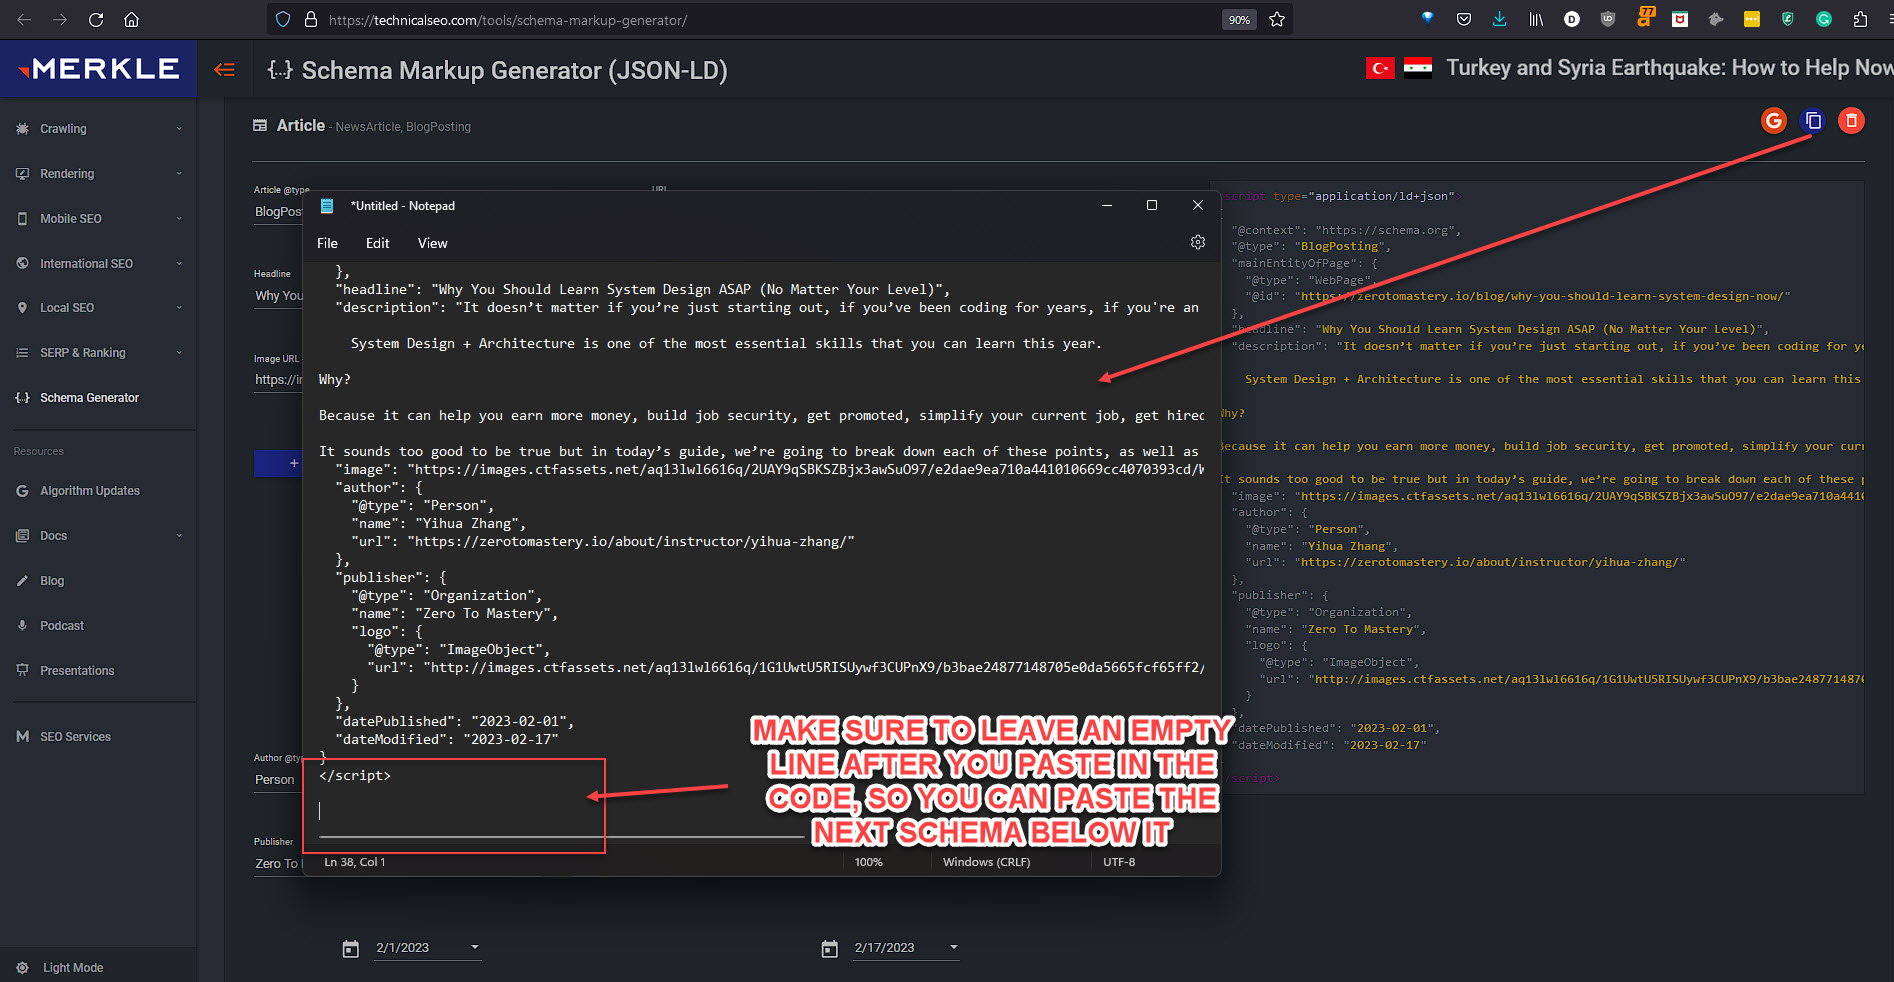Click the browser address bar
Viewport: 1894px width, 982px height.
770,20
